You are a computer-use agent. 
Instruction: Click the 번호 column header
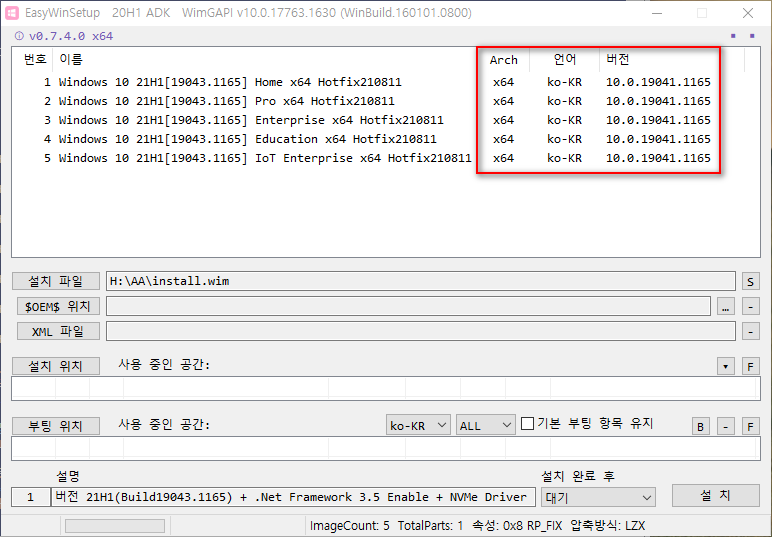pyautogui.click(x=35, y=60)
